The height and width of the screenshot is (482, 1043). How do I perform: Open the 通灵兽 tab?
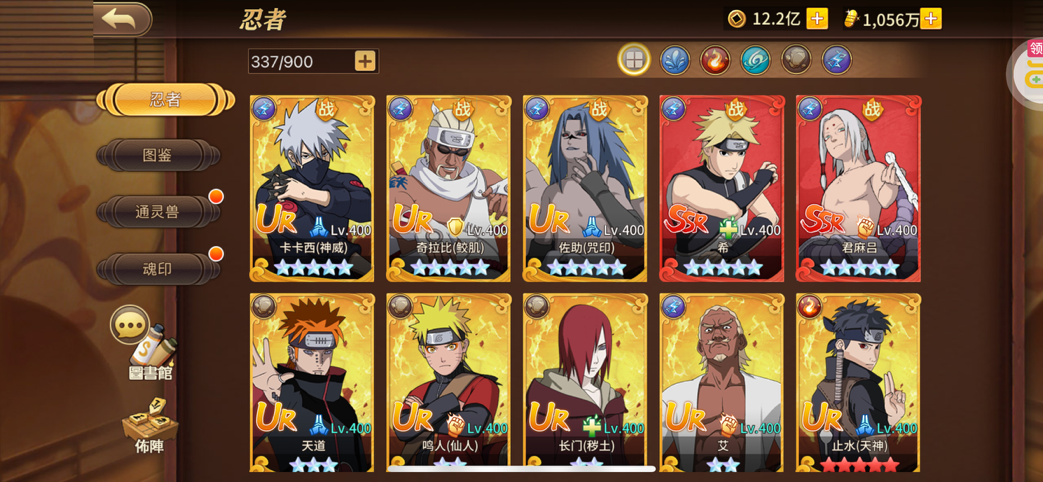click(x=158, y=212)
